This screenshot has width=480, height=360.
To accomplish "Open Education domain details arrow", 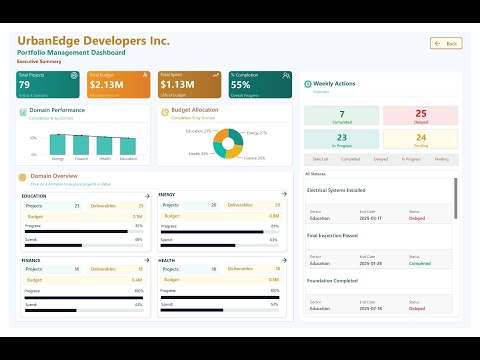I will (x=147, y=196).
